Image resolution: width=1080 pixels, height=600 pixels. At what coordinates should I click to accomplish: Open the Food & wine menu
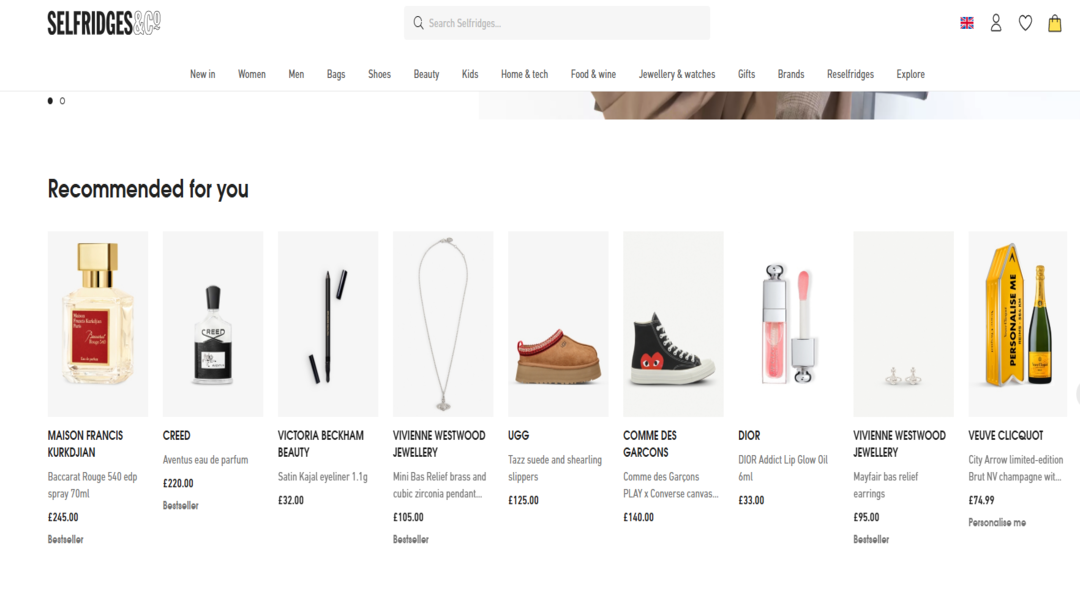(x=594, y=74)
